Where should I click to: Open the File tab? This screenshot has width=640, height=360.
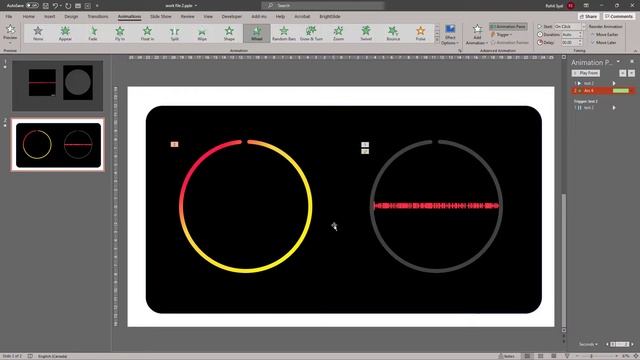[9, 16]
